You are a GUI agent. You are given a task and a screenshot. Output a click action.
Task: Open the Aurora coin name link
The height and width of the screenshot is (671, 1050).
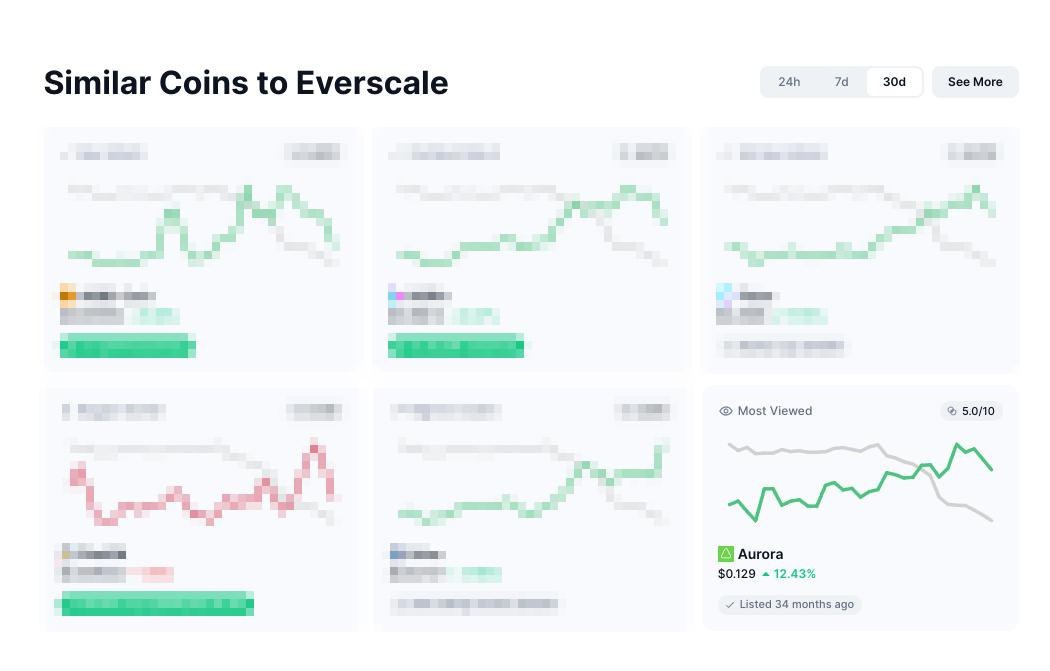(x=760, y=554)
